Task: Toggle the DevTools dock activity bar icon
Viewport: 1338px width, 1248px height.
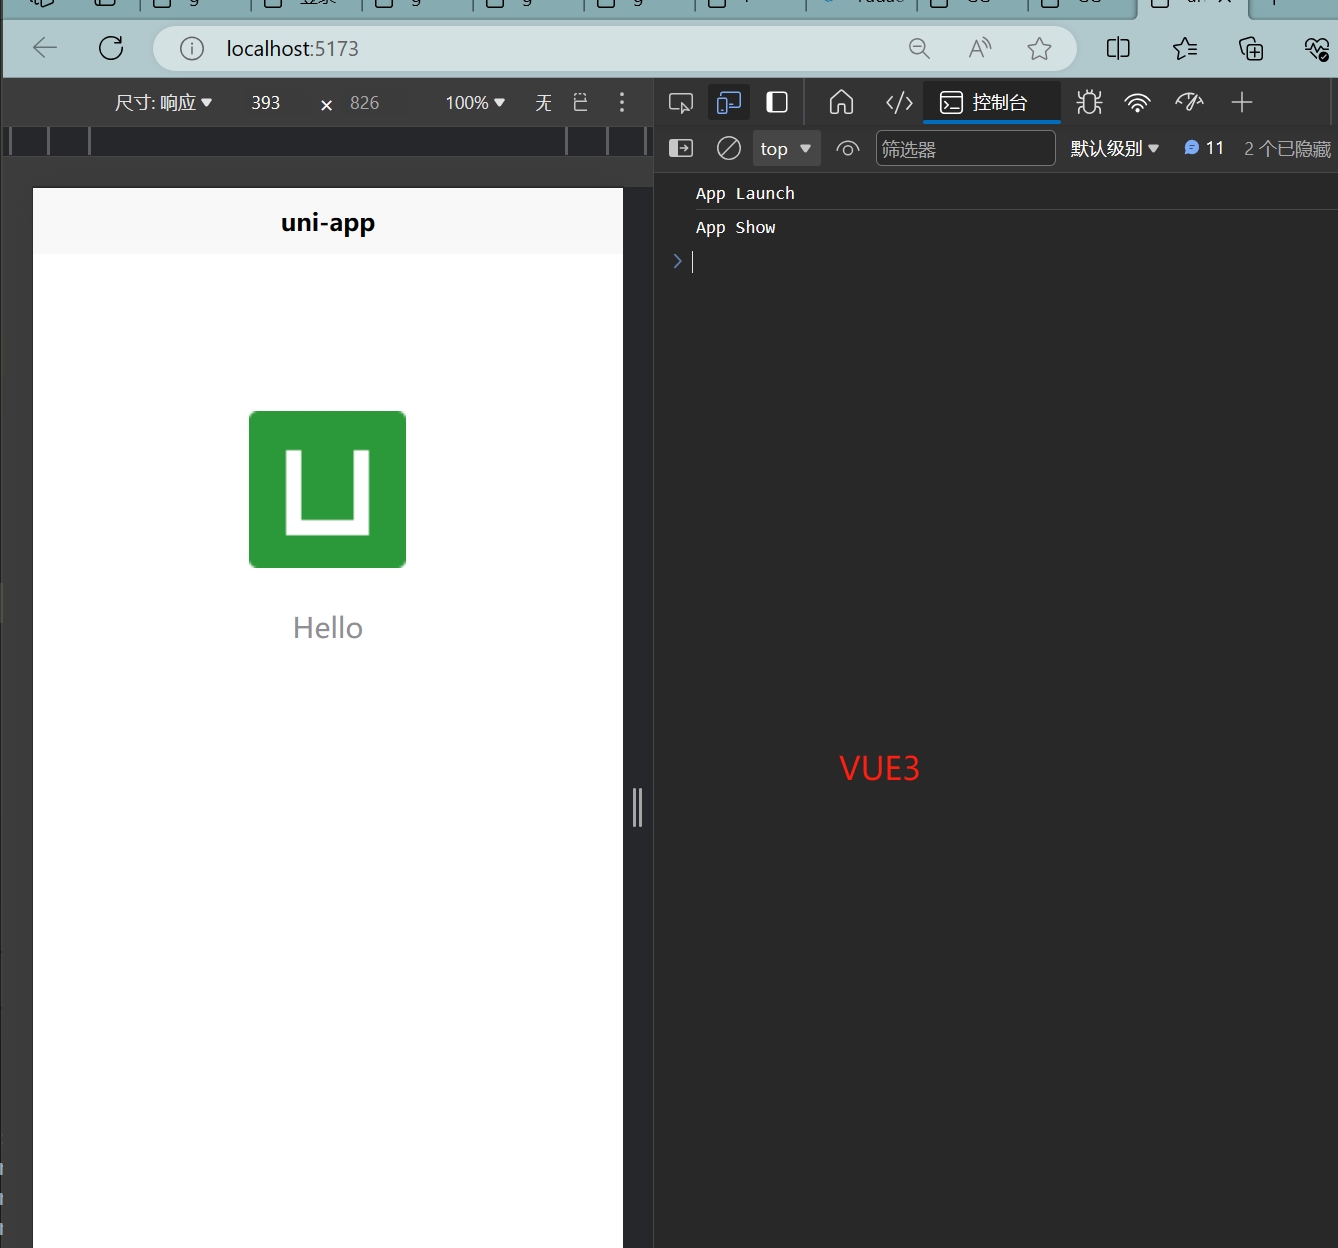Action: pos(777,102)
